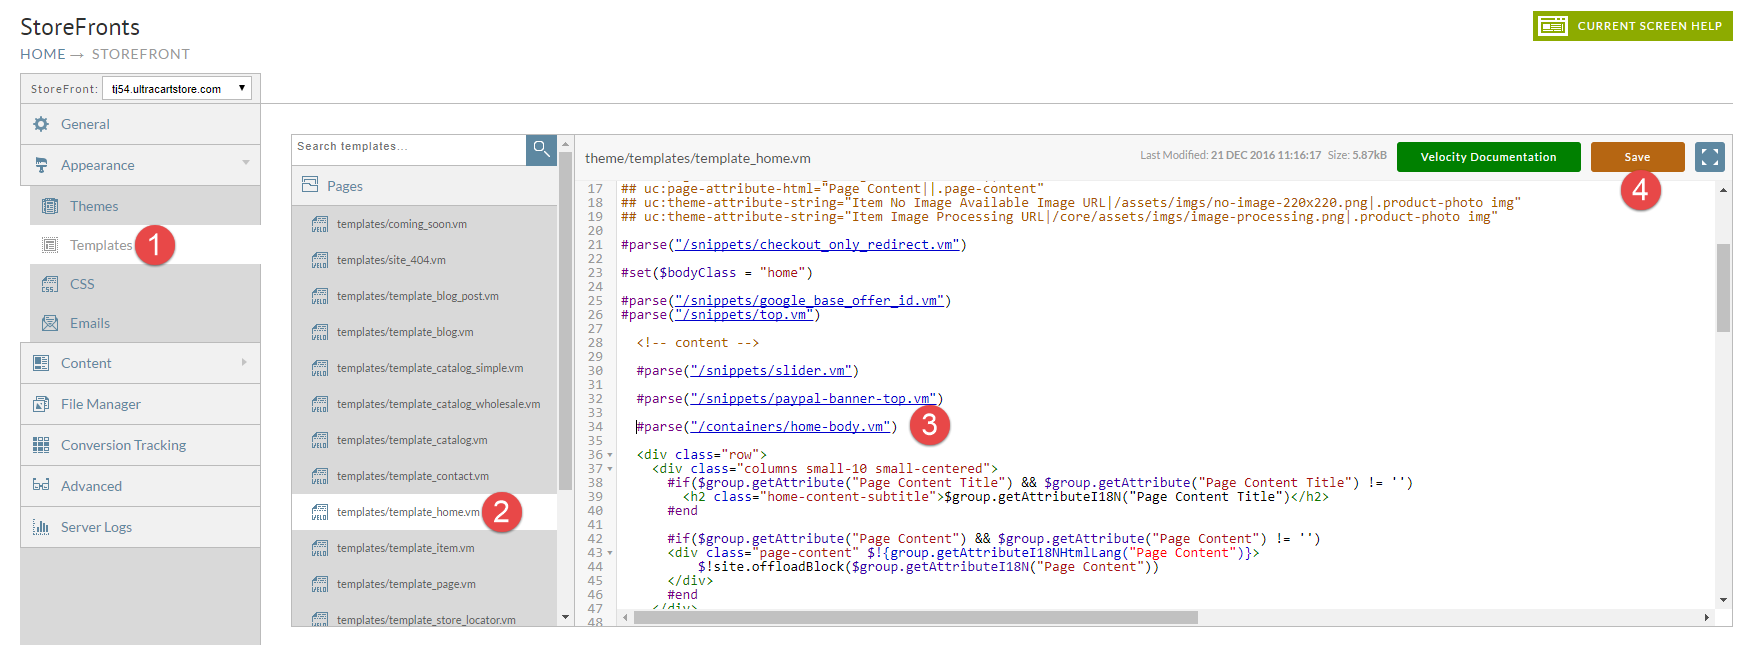1747x645 pixels.
Task: Collapse code fold arrow at line 36
Action: (x=610, y=455)
